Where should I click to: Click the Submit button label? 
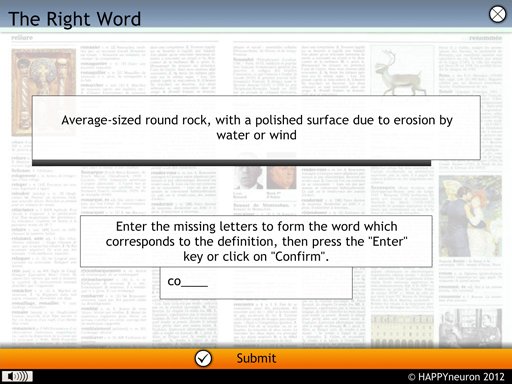click(x=256, y=359)
